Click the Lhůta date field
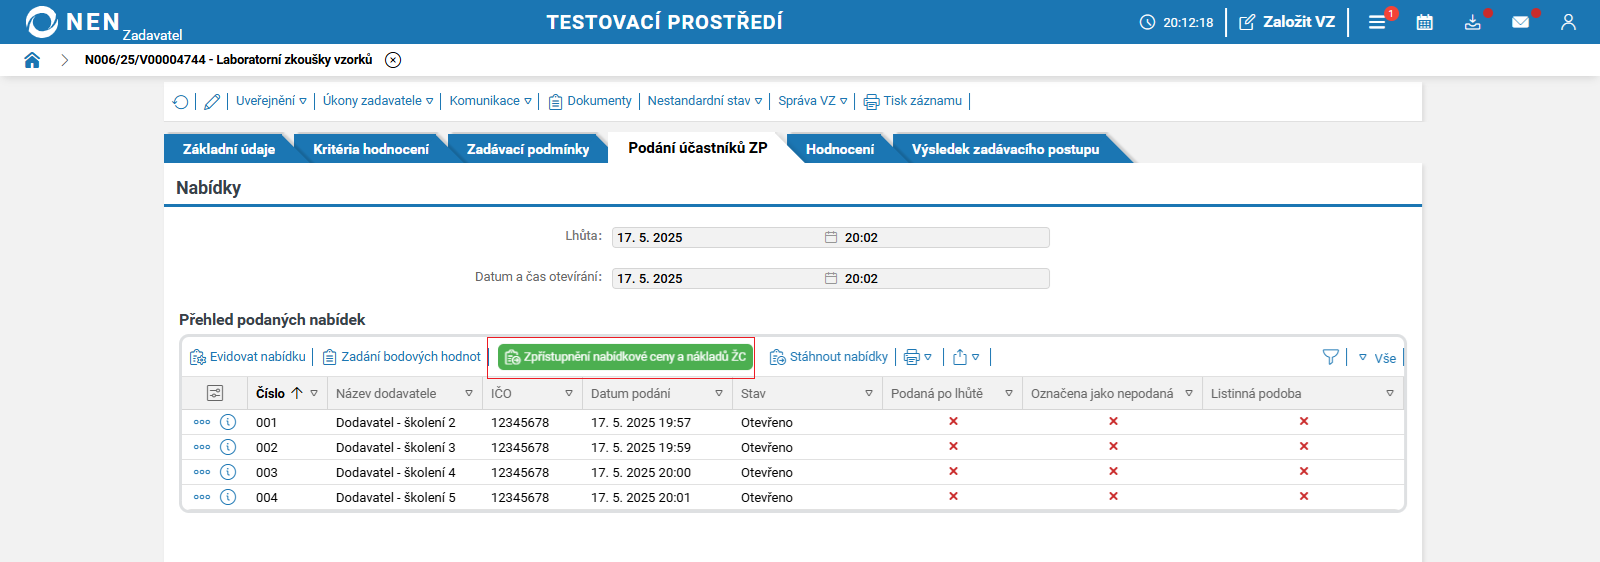Viewport: 1600px width, 562px height. point(830,237)
